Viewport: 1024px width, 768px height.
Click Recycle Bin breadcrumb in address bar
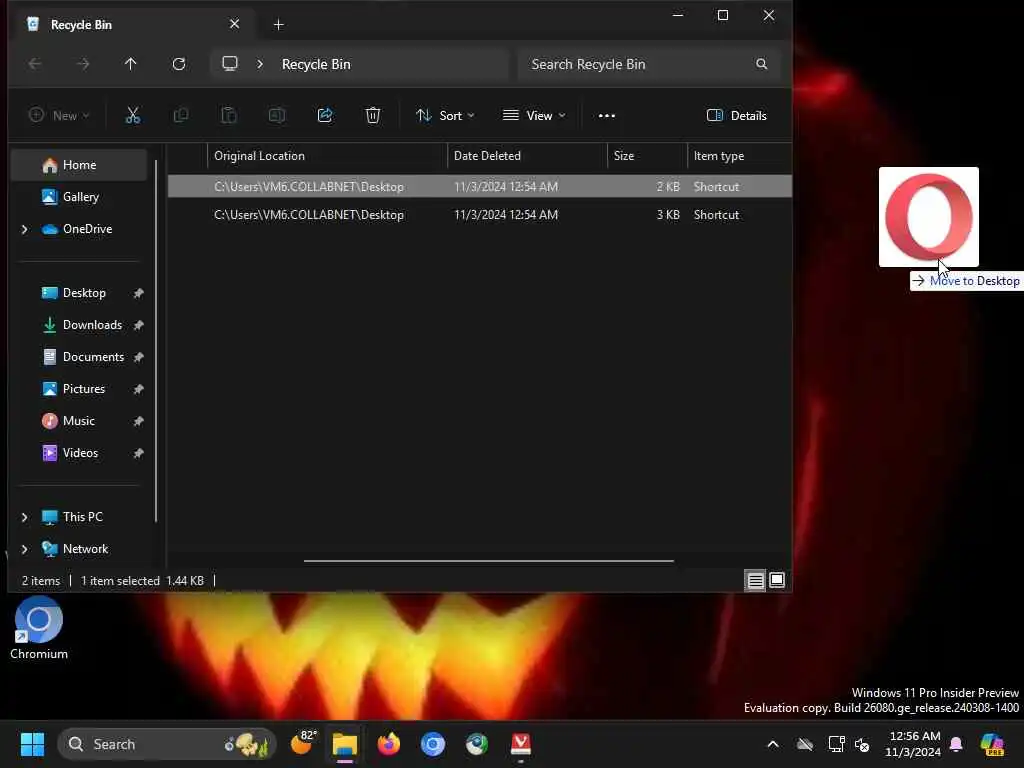tap(316, 64)
